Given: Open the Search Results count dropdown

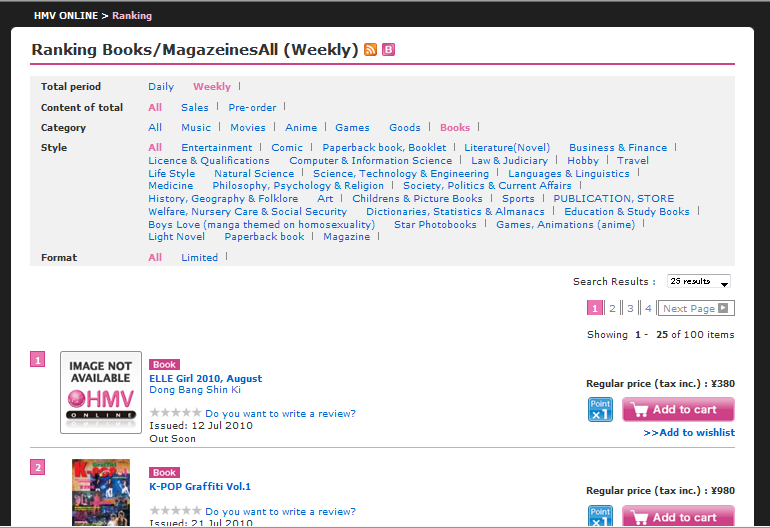Looking at the screenshot, I should coord(698,281).
